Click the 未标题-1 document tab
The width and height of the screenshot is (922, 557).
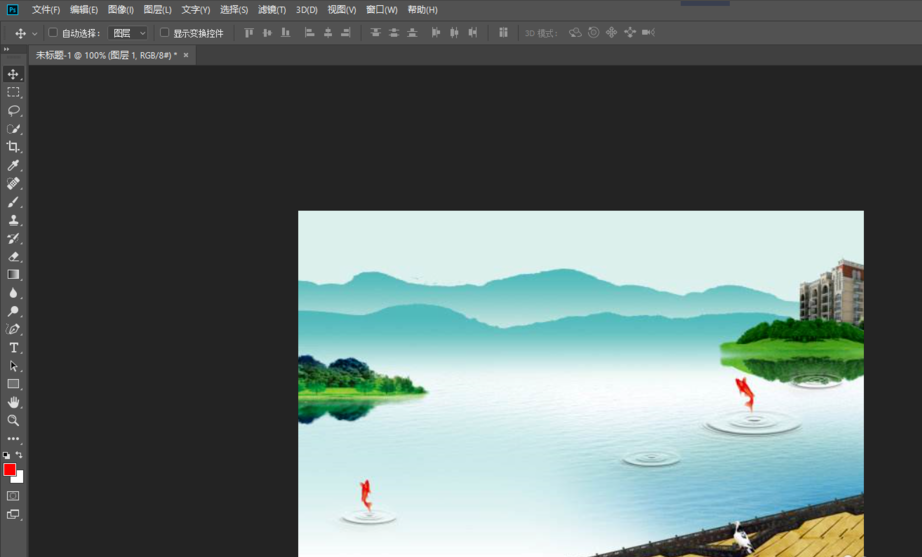pos(105,55)
